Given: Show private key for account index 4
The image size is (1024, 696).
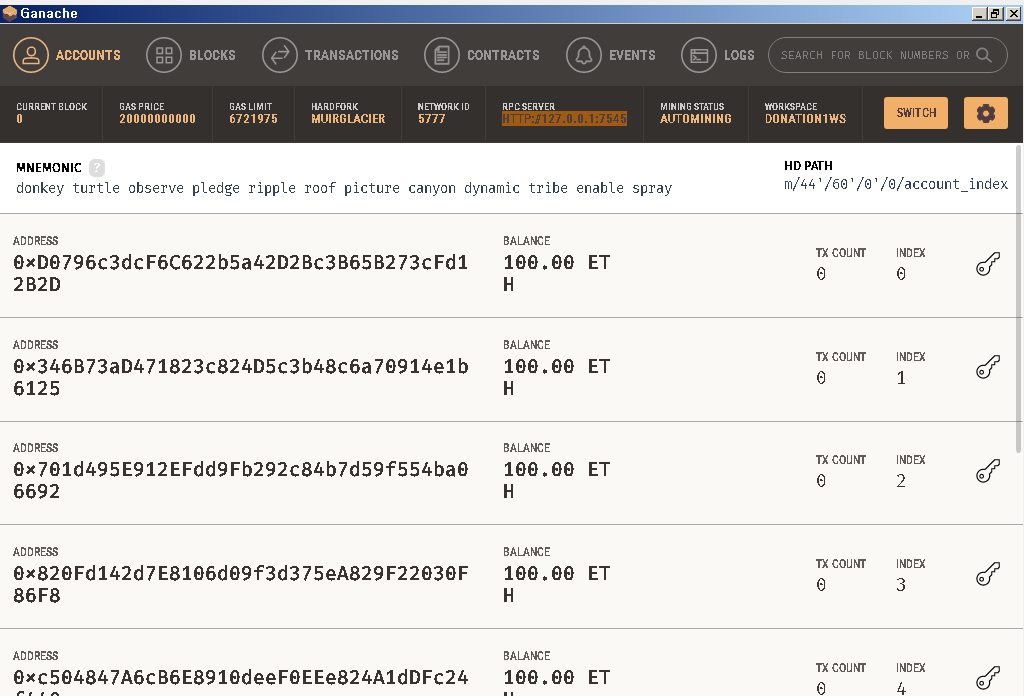Looking at the screenshot, I should click(988, 678).
